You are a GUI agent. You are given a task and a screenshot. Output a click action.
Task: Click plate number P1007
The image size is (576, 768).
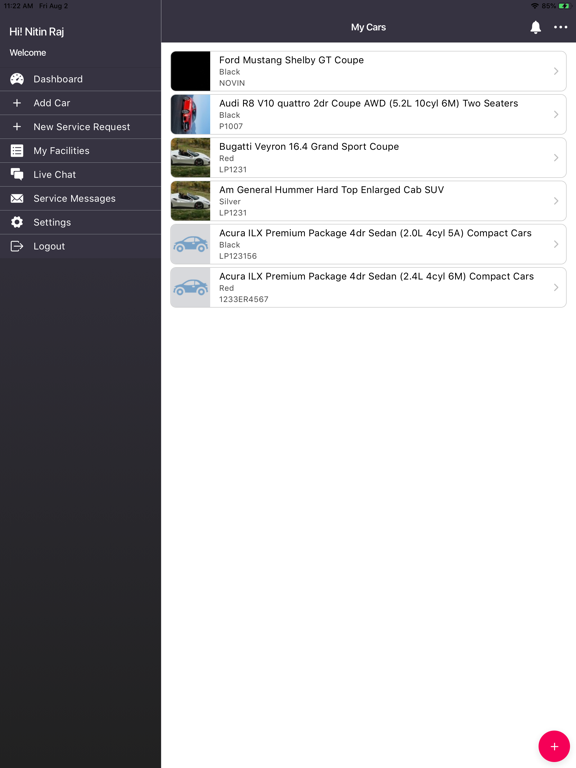pyautogui.click(x=231, y=126)
